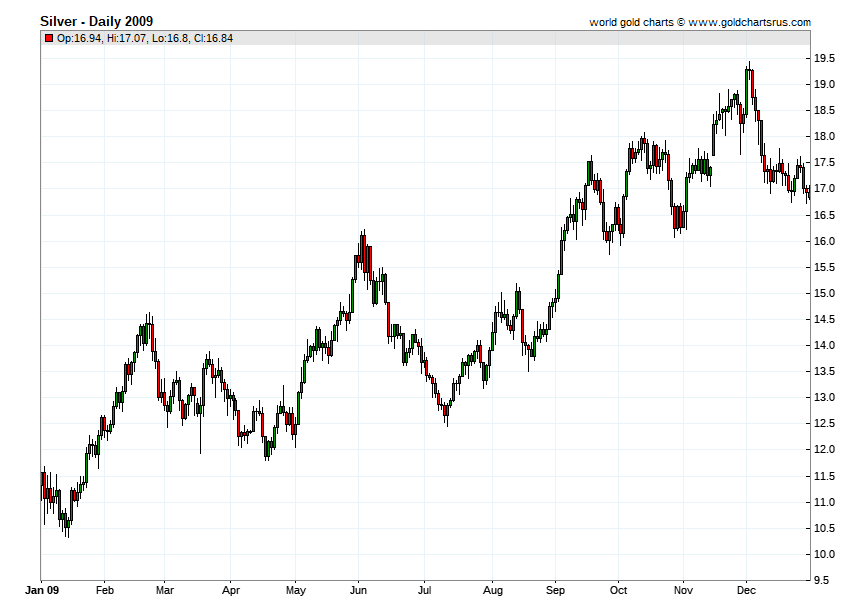This screenshot has height=616, width=850.
Task: Click the 15.0 price axis label
Action: 824,293
